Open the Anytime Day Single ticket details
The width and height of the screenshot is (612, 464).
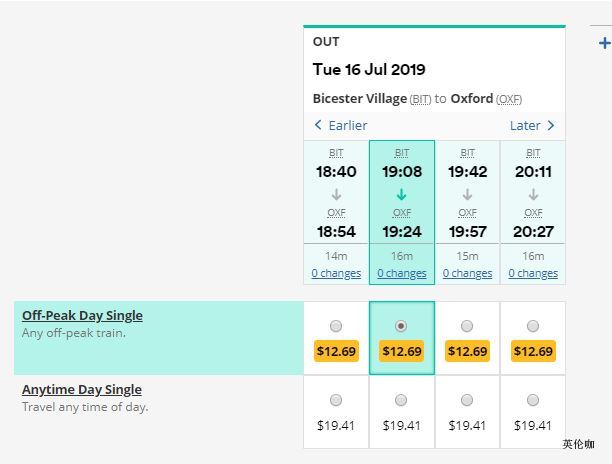pyautogui.click(x=82, y=389)
